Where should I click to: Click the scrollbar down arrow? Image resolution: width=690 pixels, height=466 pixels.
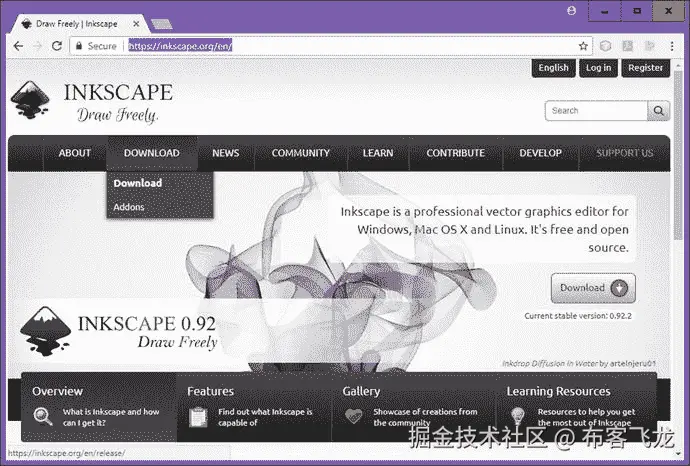click(x=678, y=453)
